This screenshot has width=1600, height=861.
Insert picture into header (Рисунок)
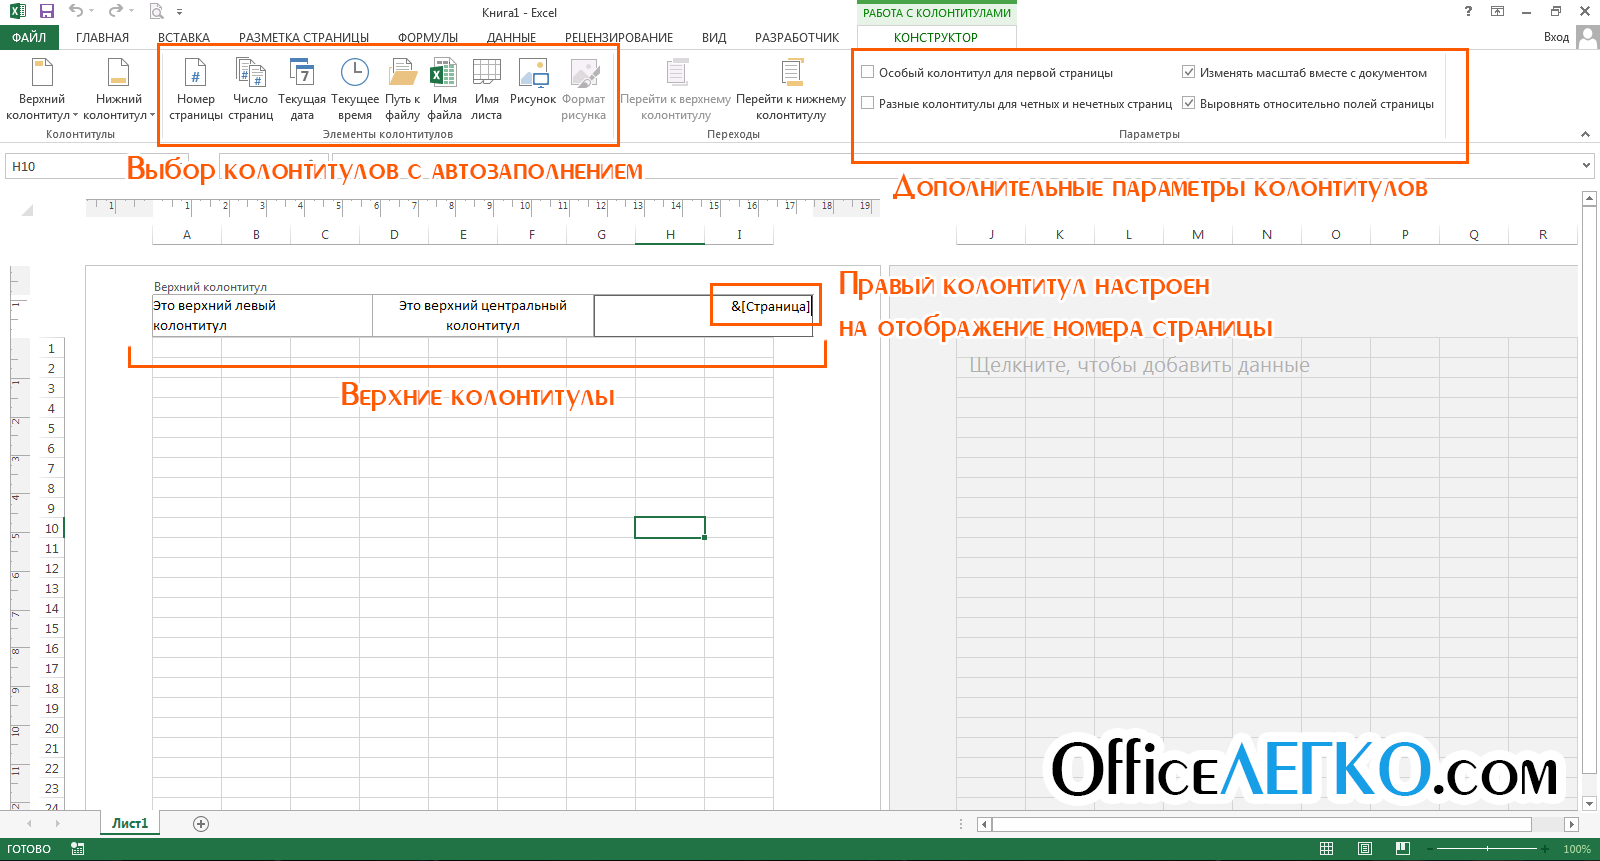point(533,82)
